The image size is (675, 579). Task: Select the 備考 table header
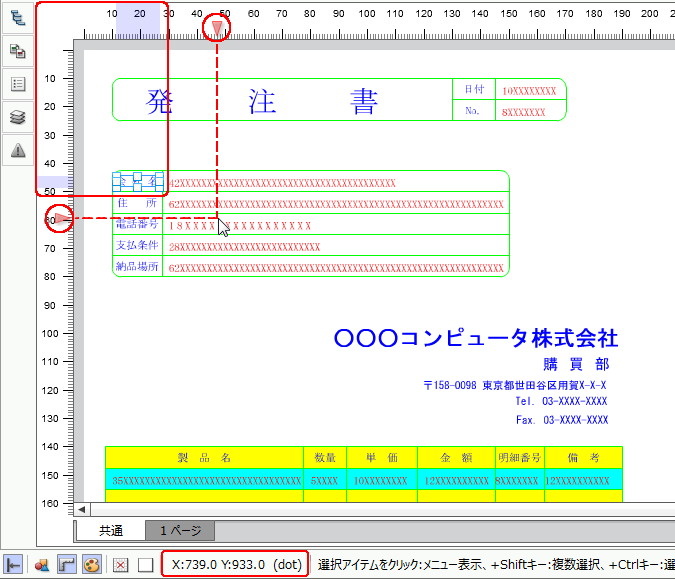[583, 458]
